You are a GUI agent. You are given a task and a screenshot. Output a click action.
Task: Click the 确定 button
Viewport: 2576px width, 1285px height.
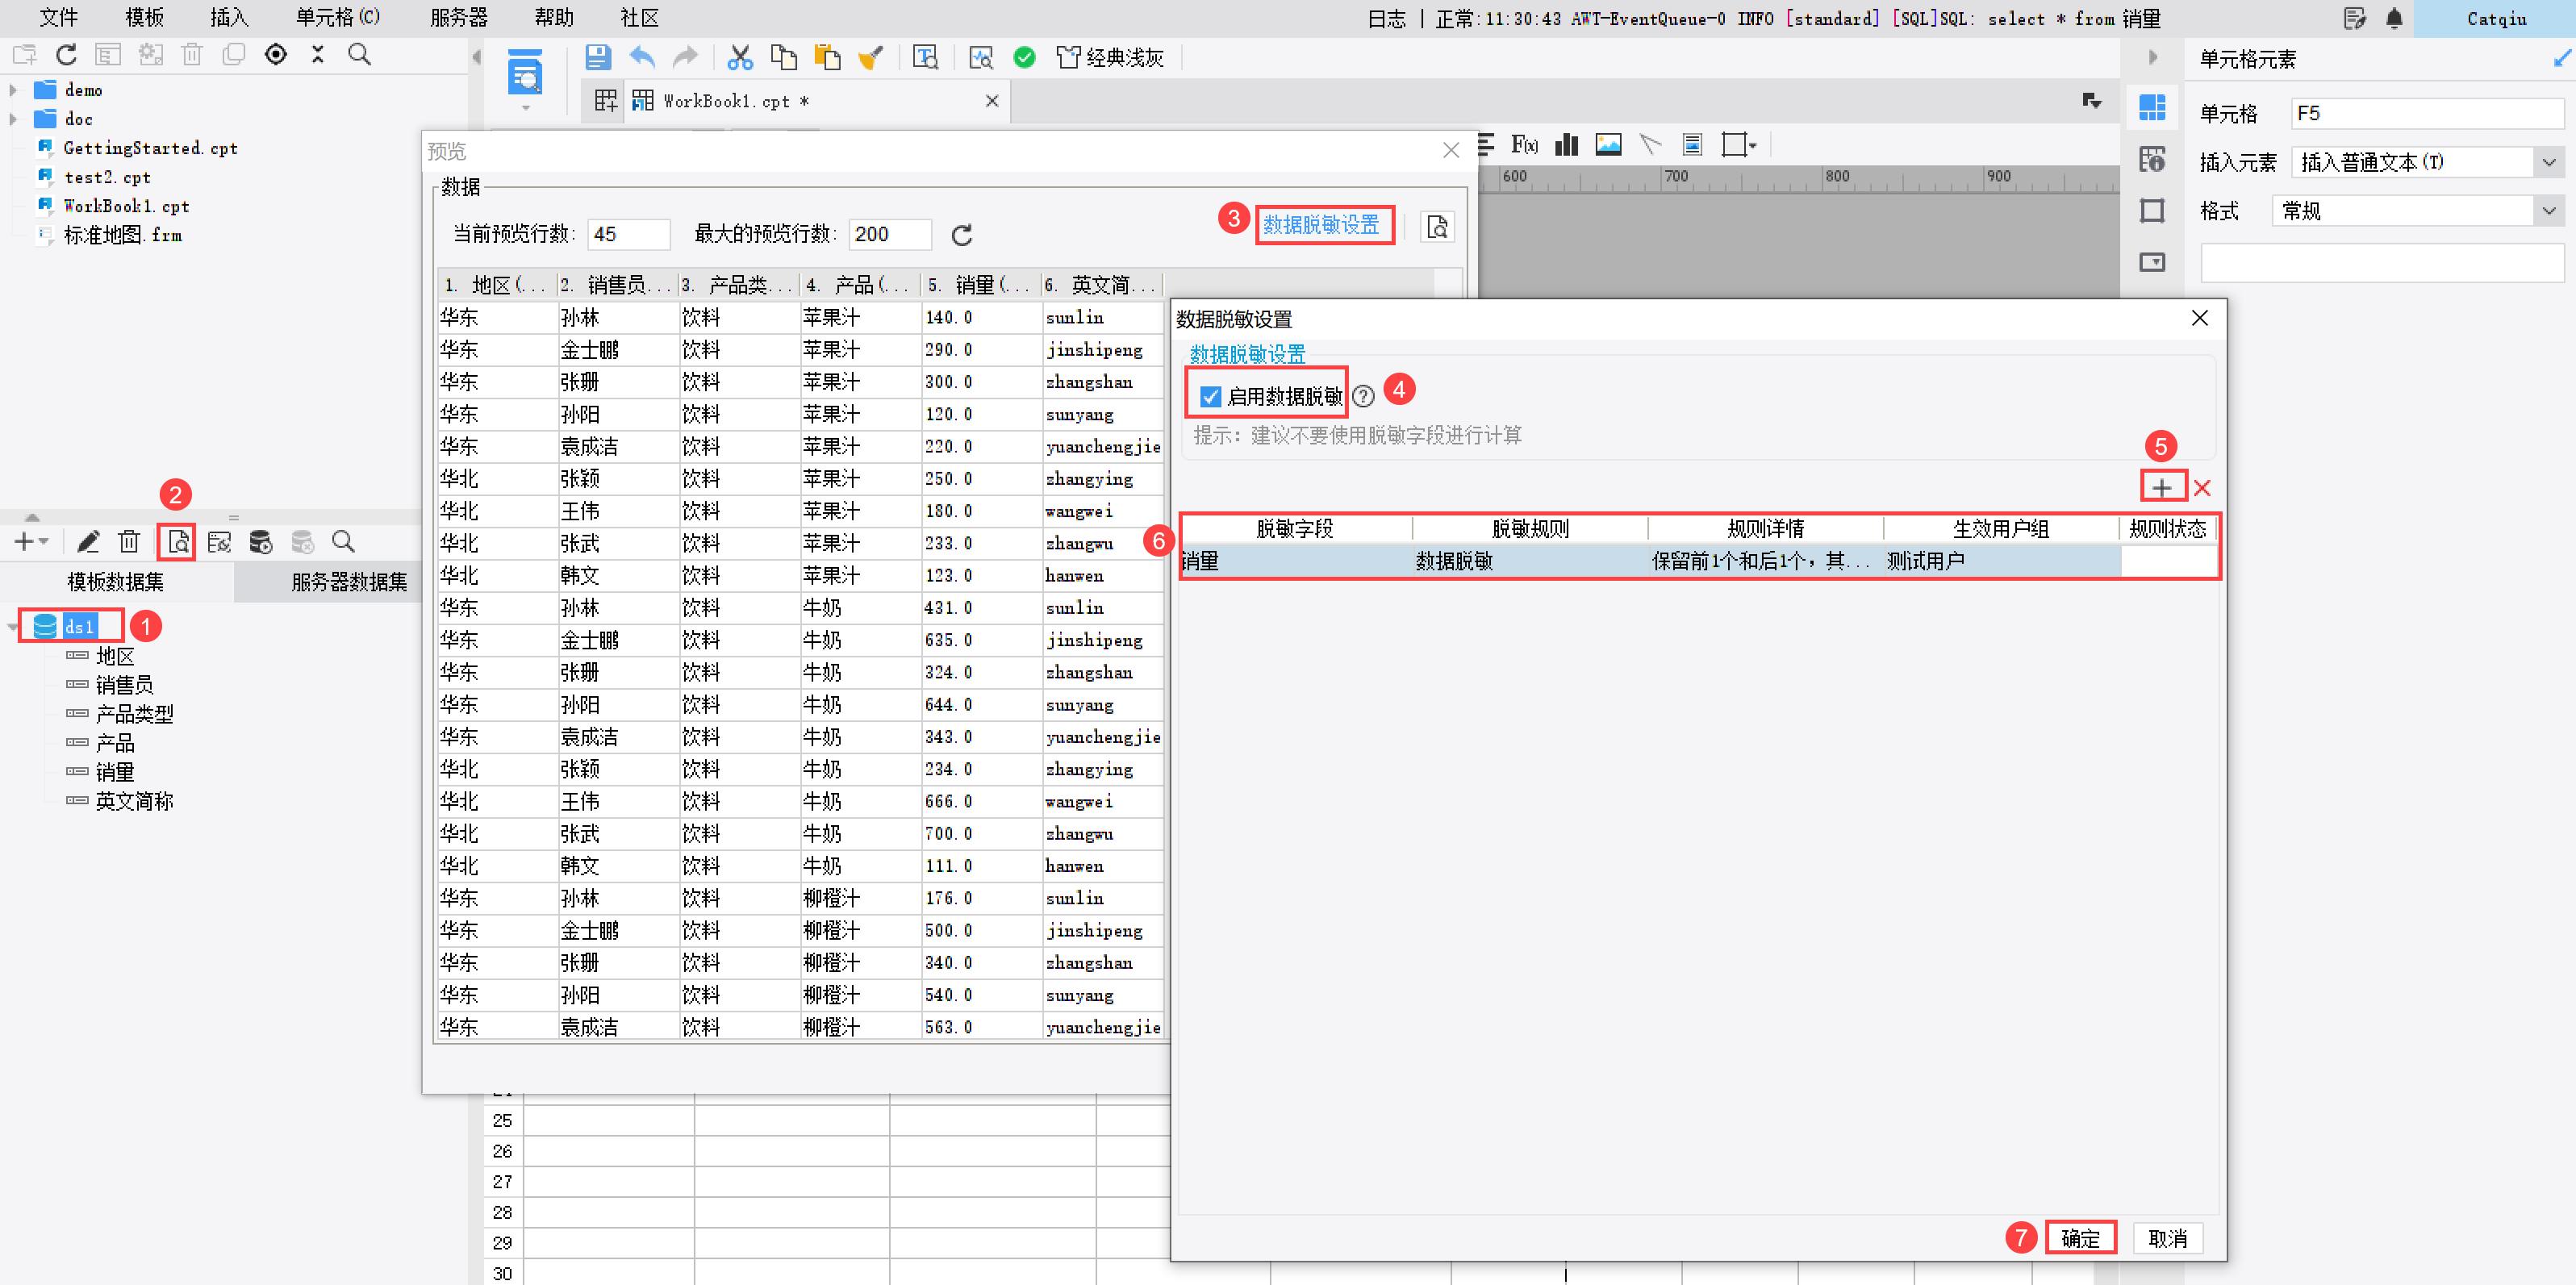[x=2079, y=1238]
